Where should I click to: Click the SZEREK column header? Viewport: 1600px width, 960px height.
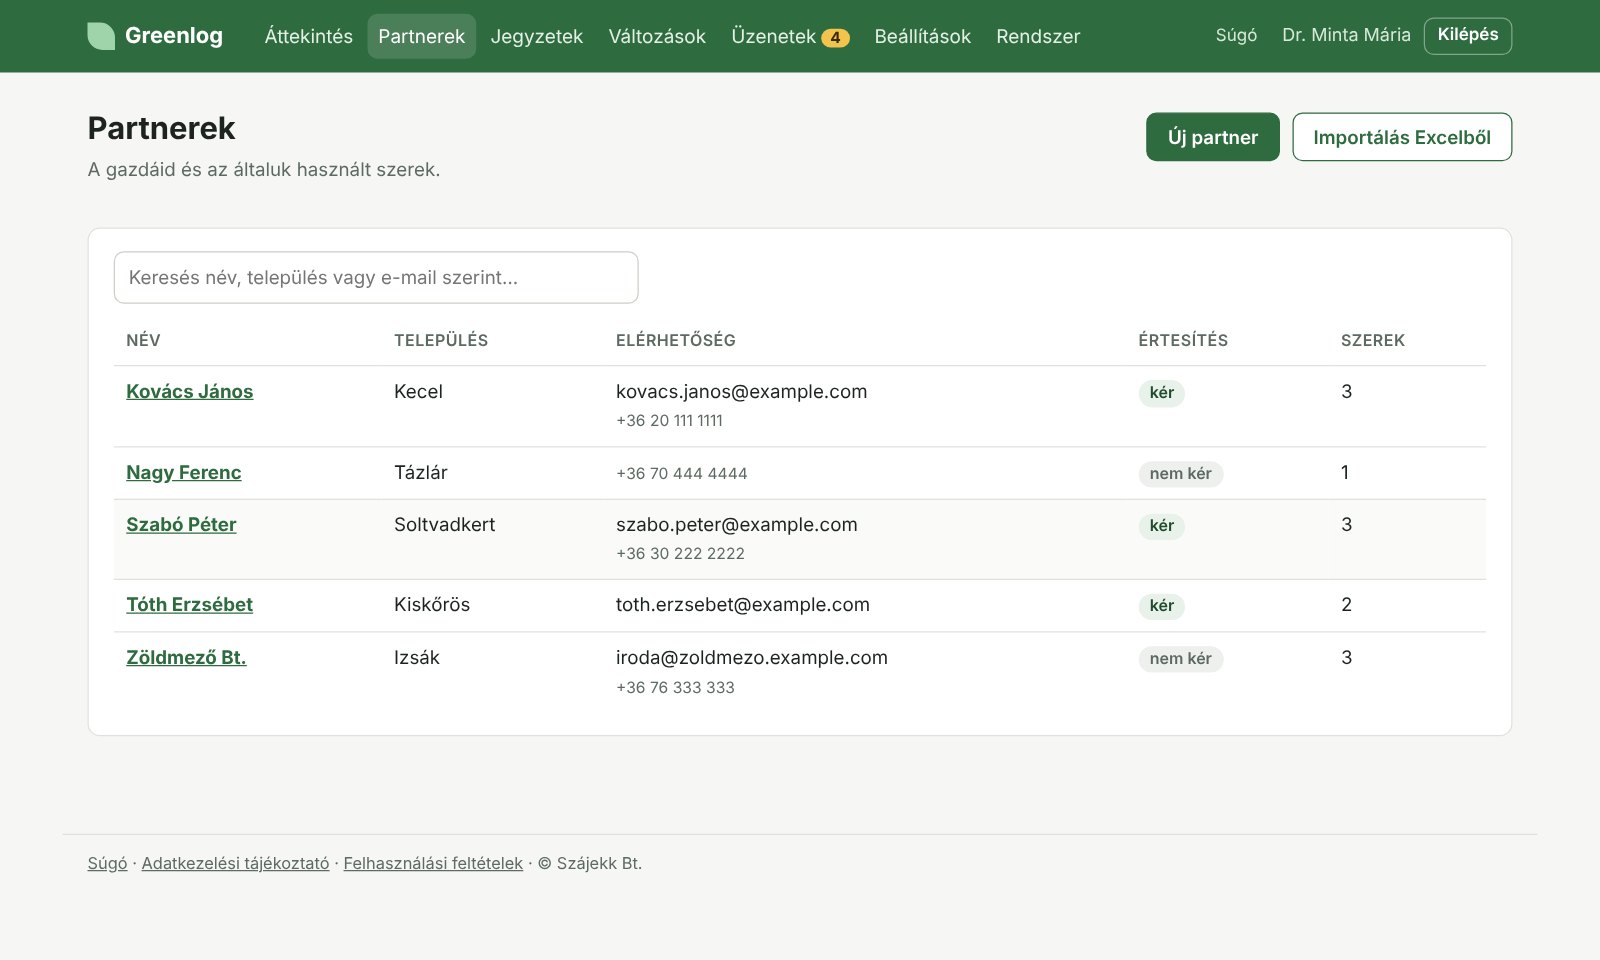[x=1372, y=340]
